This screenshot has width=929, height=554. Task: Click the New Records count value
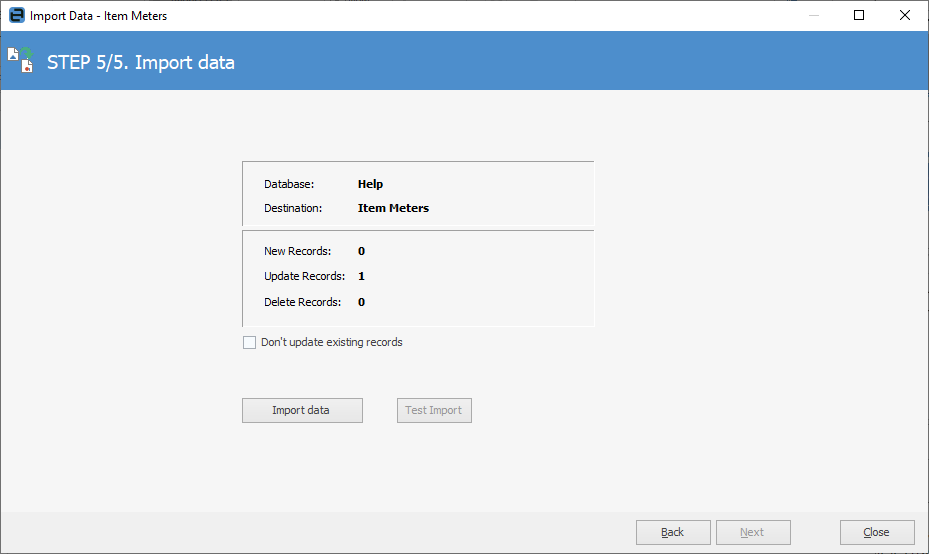[x=361, y=251]
